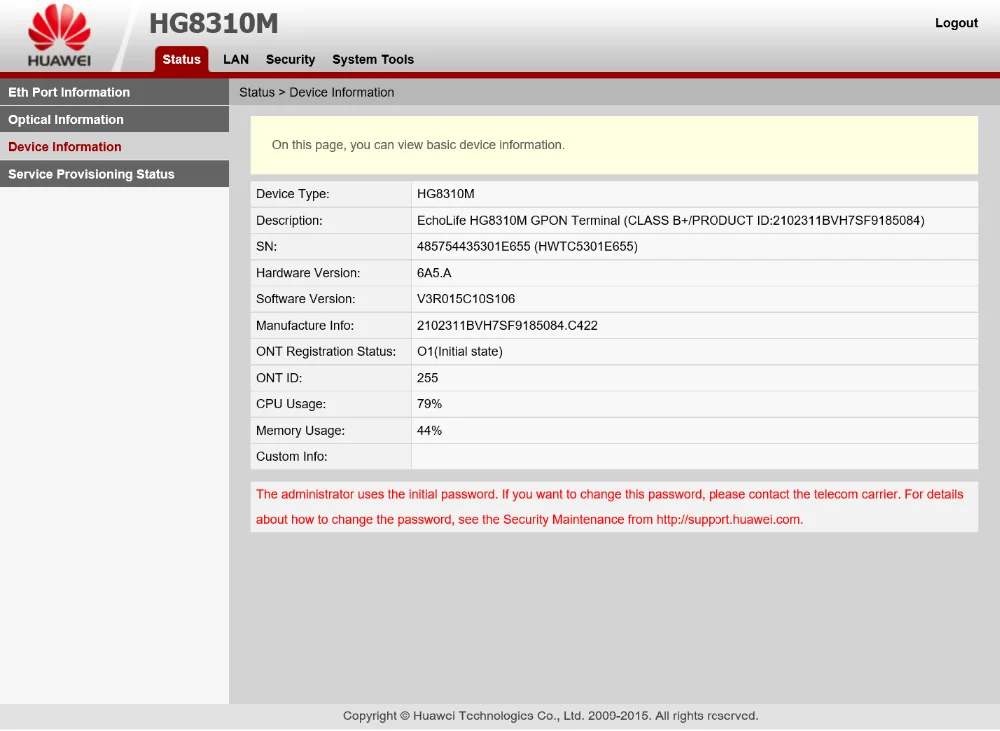Go to System Tools tab
1000x731 pixels.
pyautogui.click(x=373, y=60)
